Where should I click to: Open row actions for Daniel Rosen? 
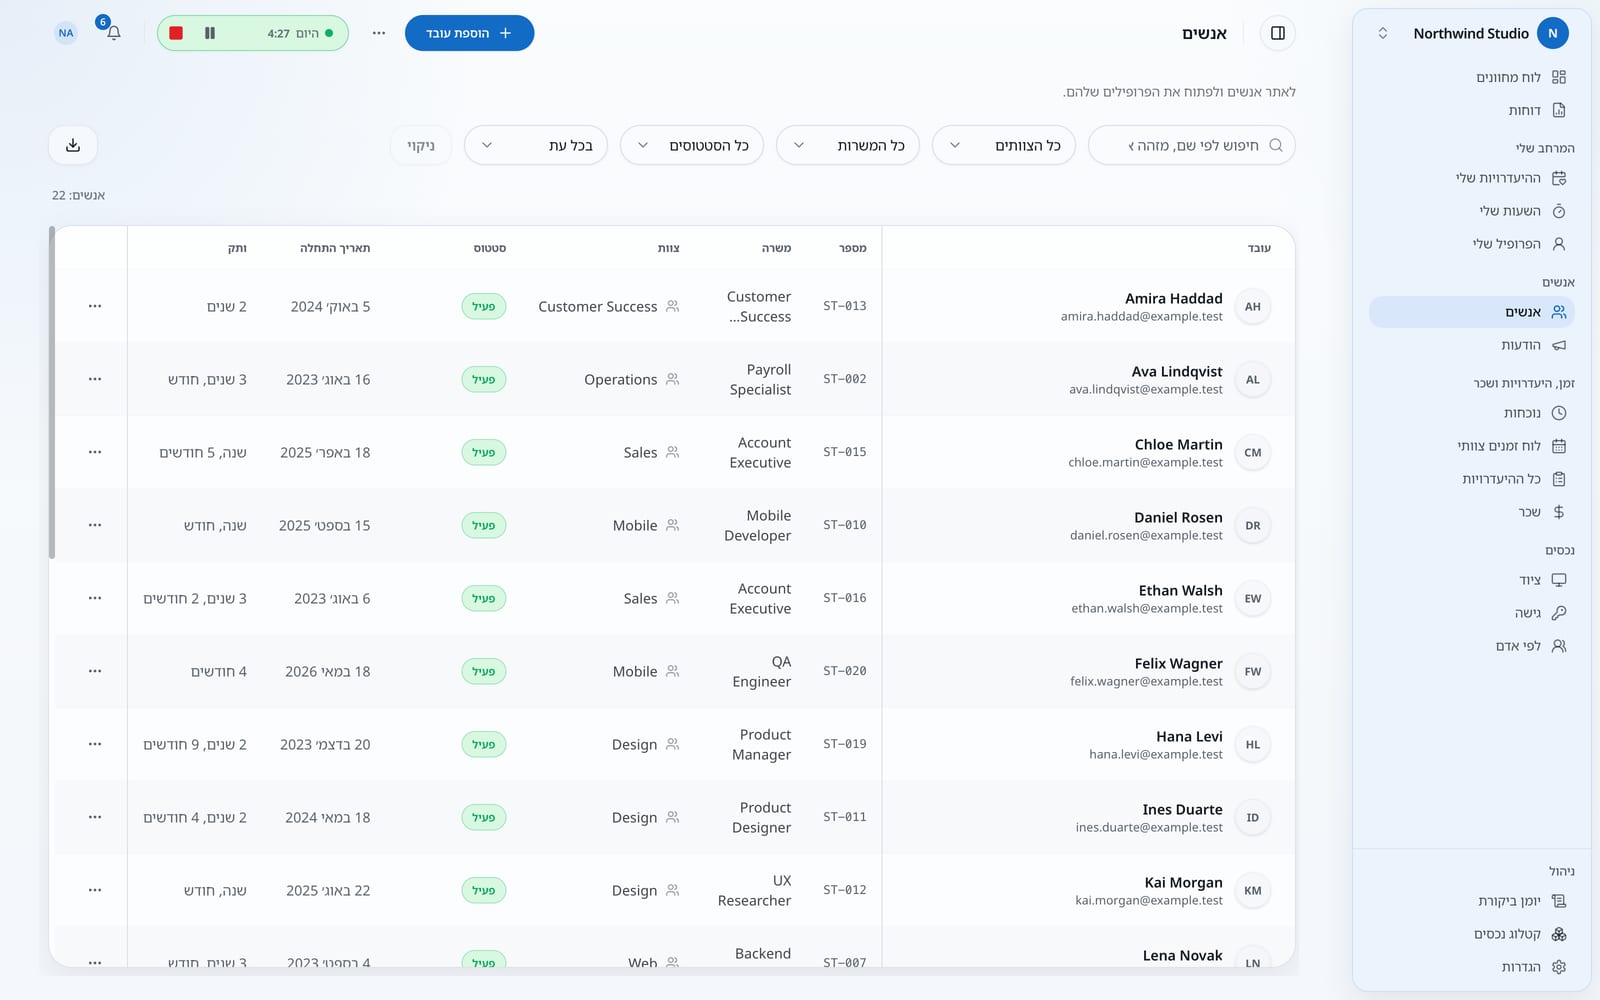95,525
